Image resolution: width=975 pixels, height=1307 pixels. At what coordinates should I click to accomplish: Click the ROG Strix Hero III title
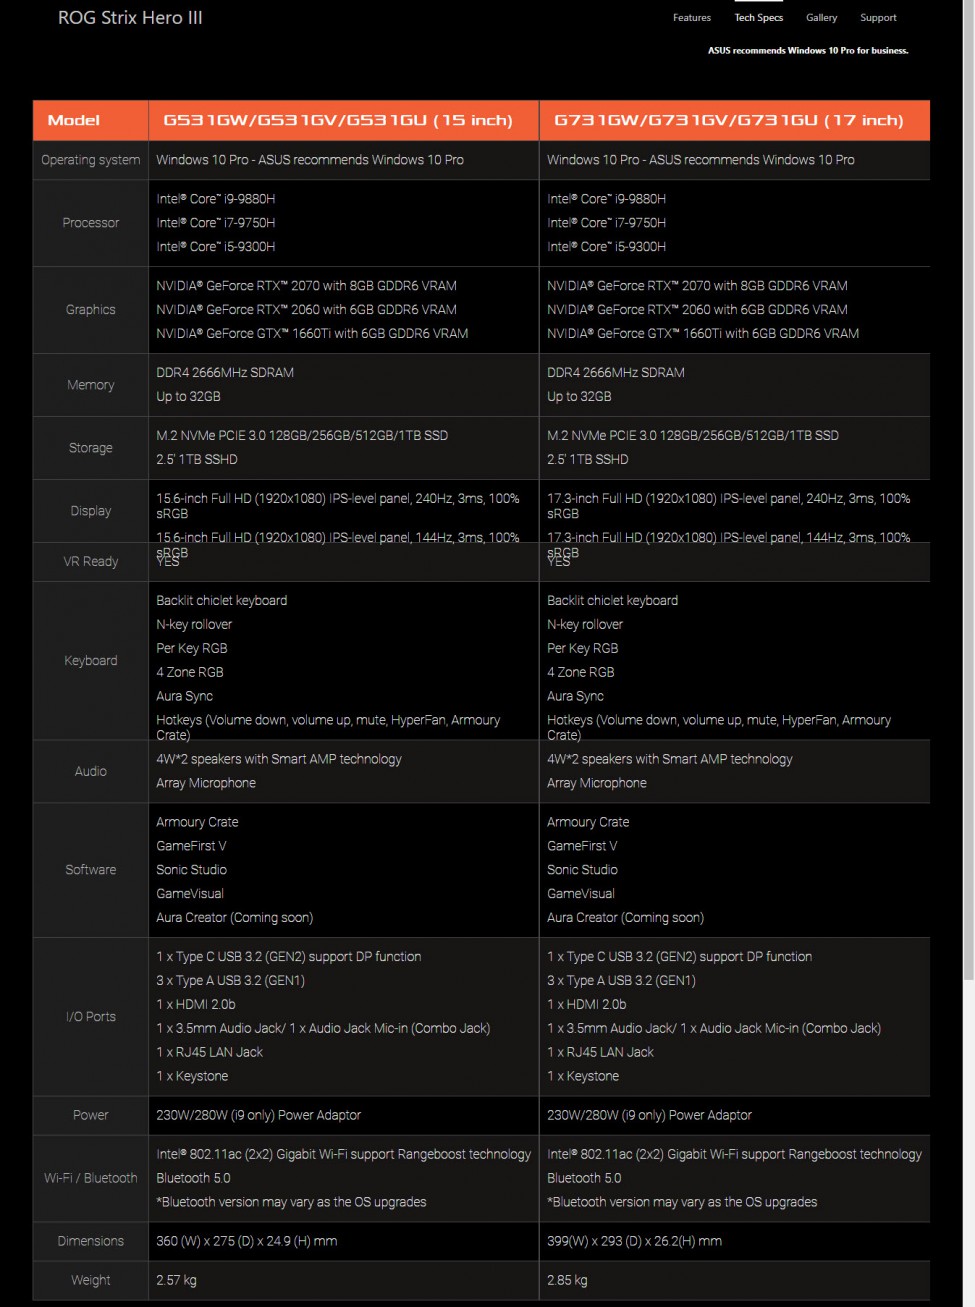[130, 18]
